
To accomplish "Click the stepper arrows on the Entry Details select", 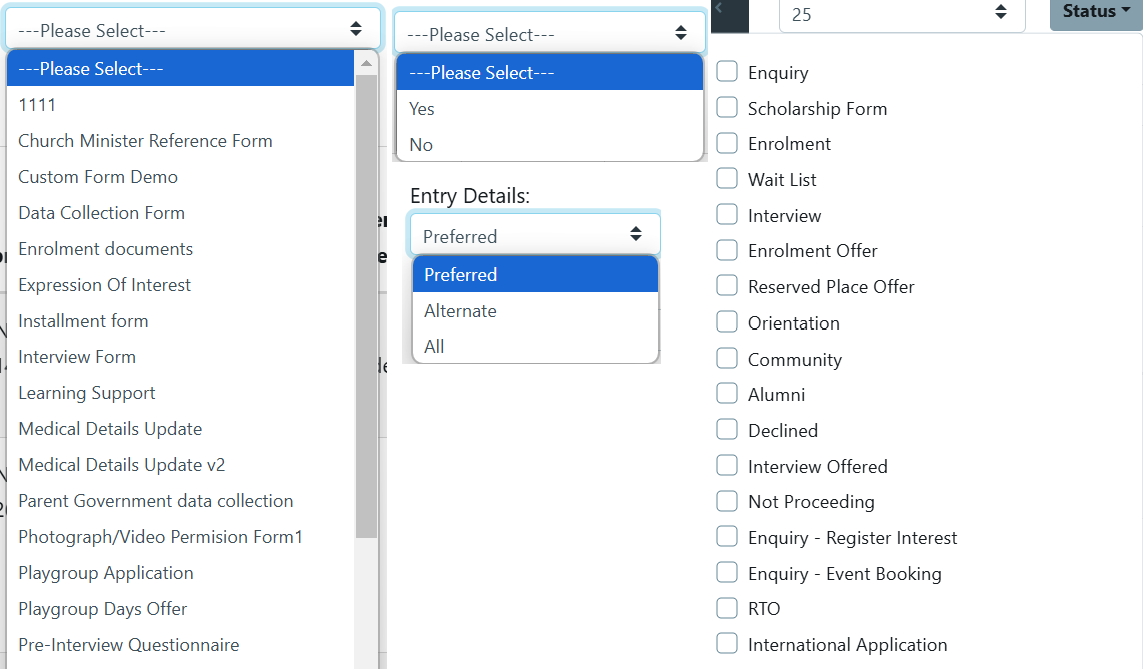I will [637, 234].
